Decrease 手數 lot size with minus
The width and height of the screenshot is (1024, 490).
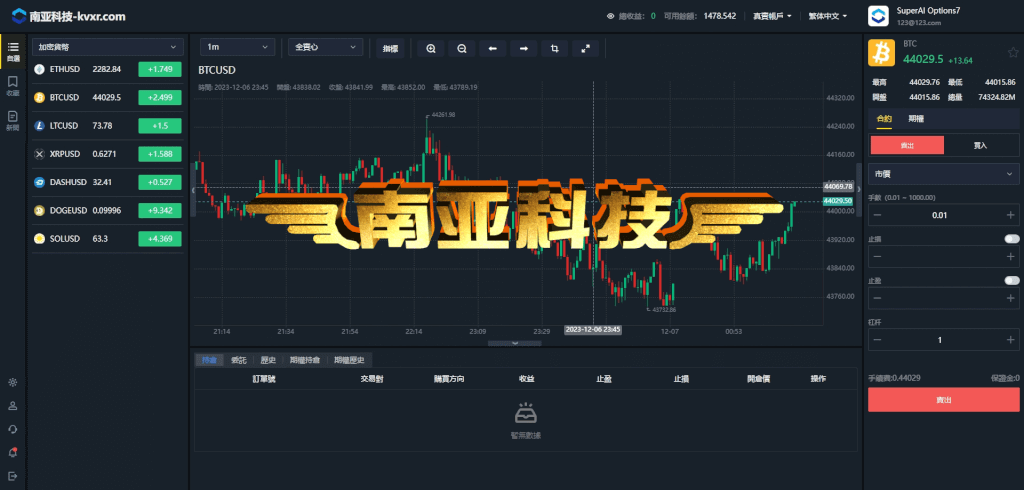tap(877, 215)
